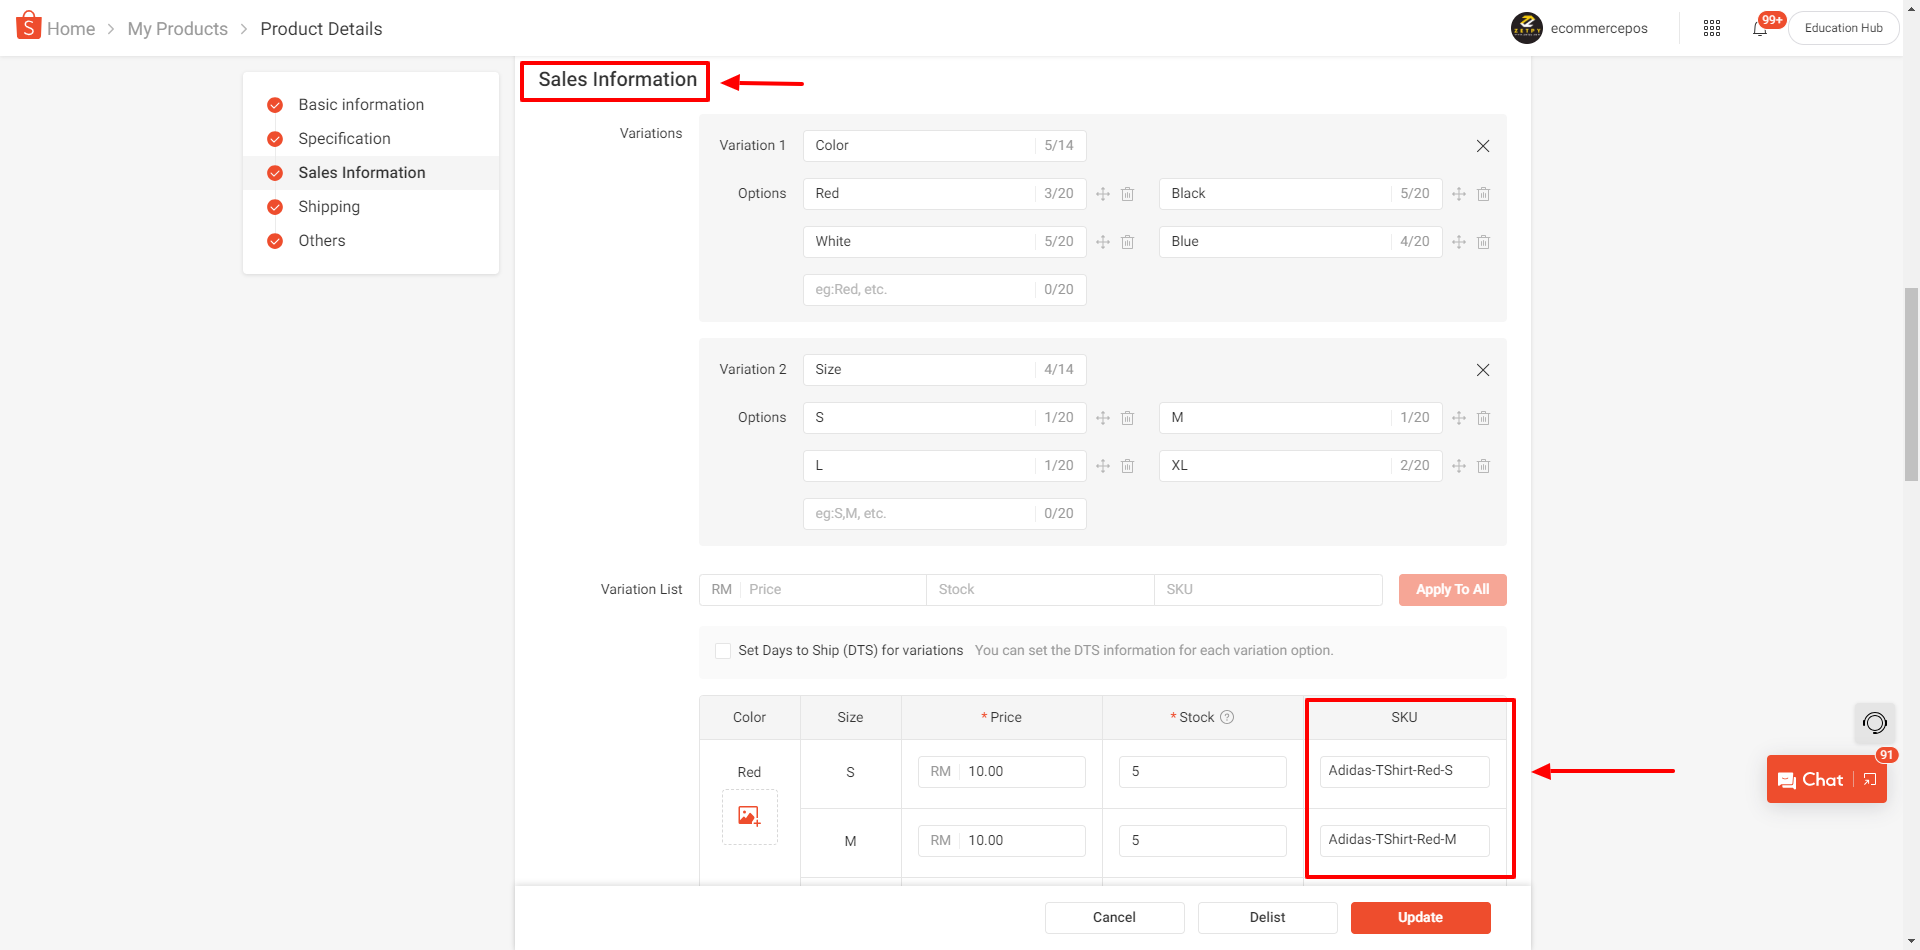Click the Shopee logo icon
This screenshot has width=1920, height=950.
click(x=28, y=26)
